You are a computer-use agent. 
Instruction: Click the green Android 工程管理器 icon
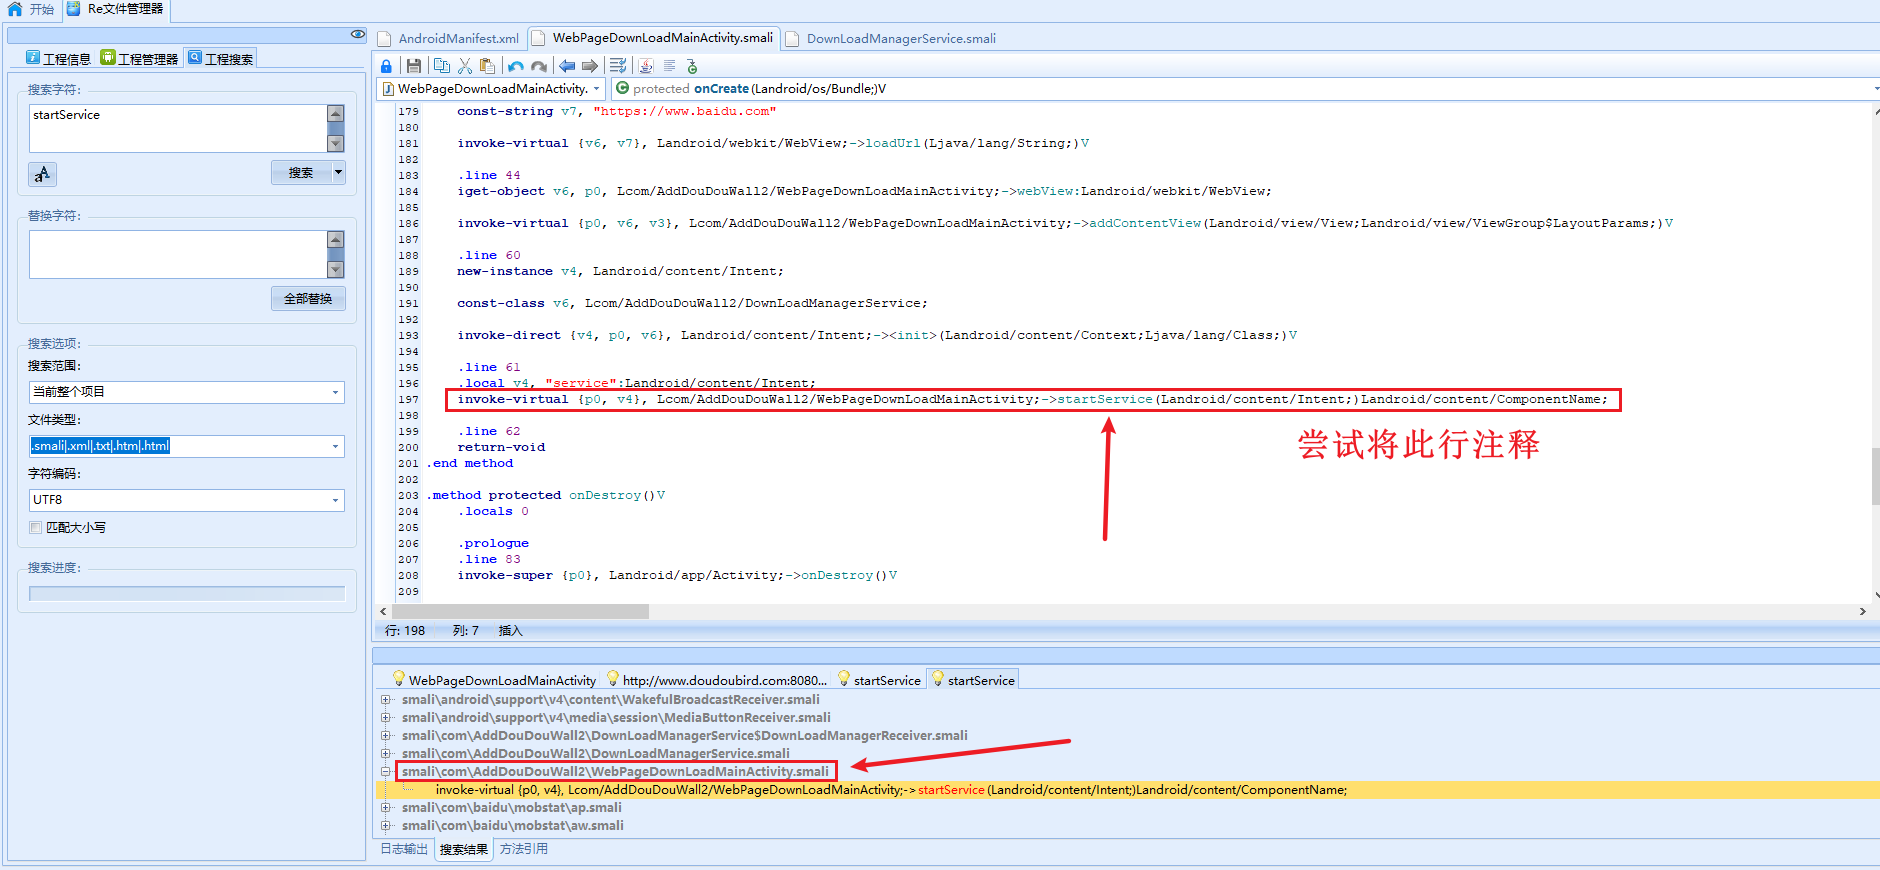(x=108, y=58)
